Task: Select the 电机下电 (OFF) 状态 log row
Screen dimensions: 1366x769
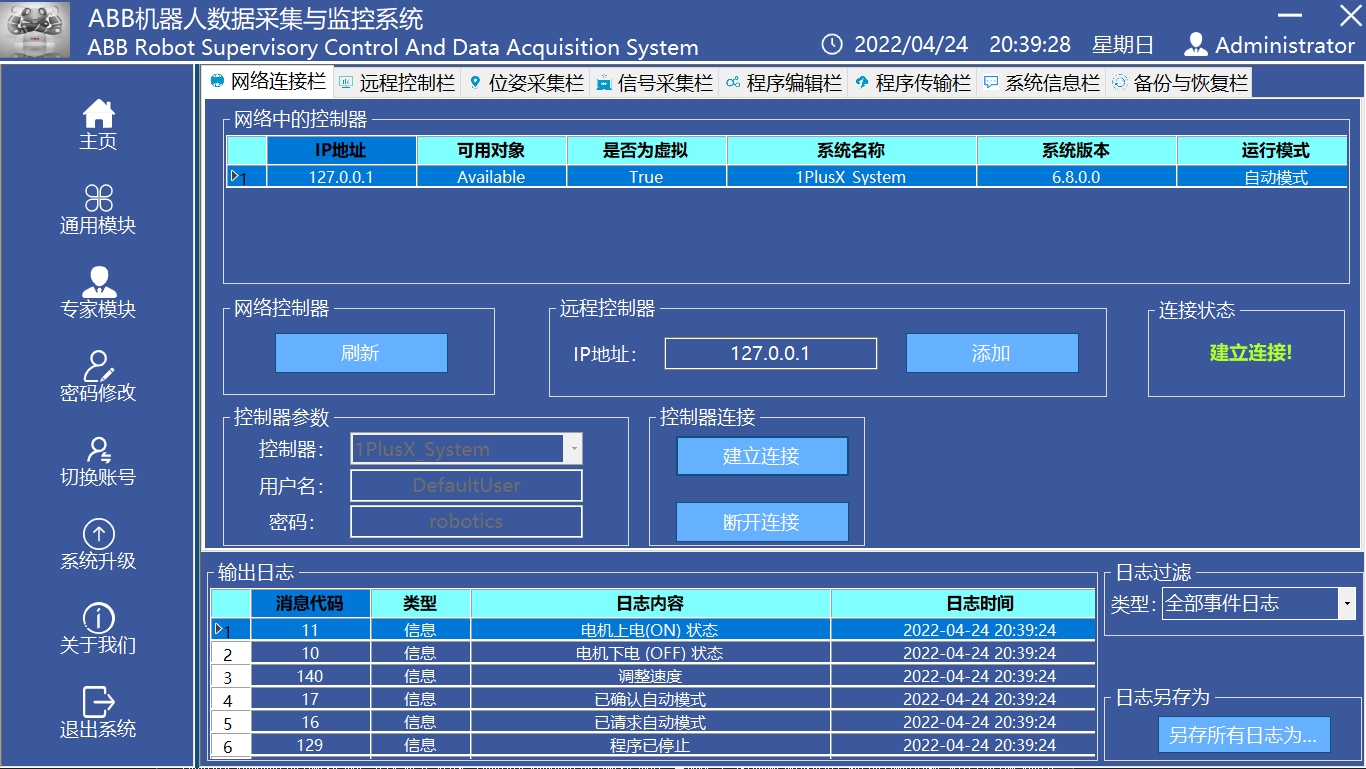Action: point(653,653)
